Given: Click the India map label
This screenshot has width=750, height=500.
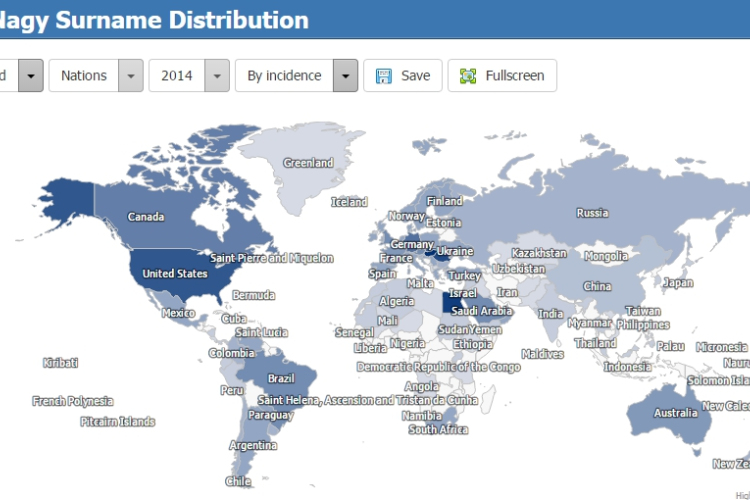Looking at the screenshot, I should (x=550, y=313).
